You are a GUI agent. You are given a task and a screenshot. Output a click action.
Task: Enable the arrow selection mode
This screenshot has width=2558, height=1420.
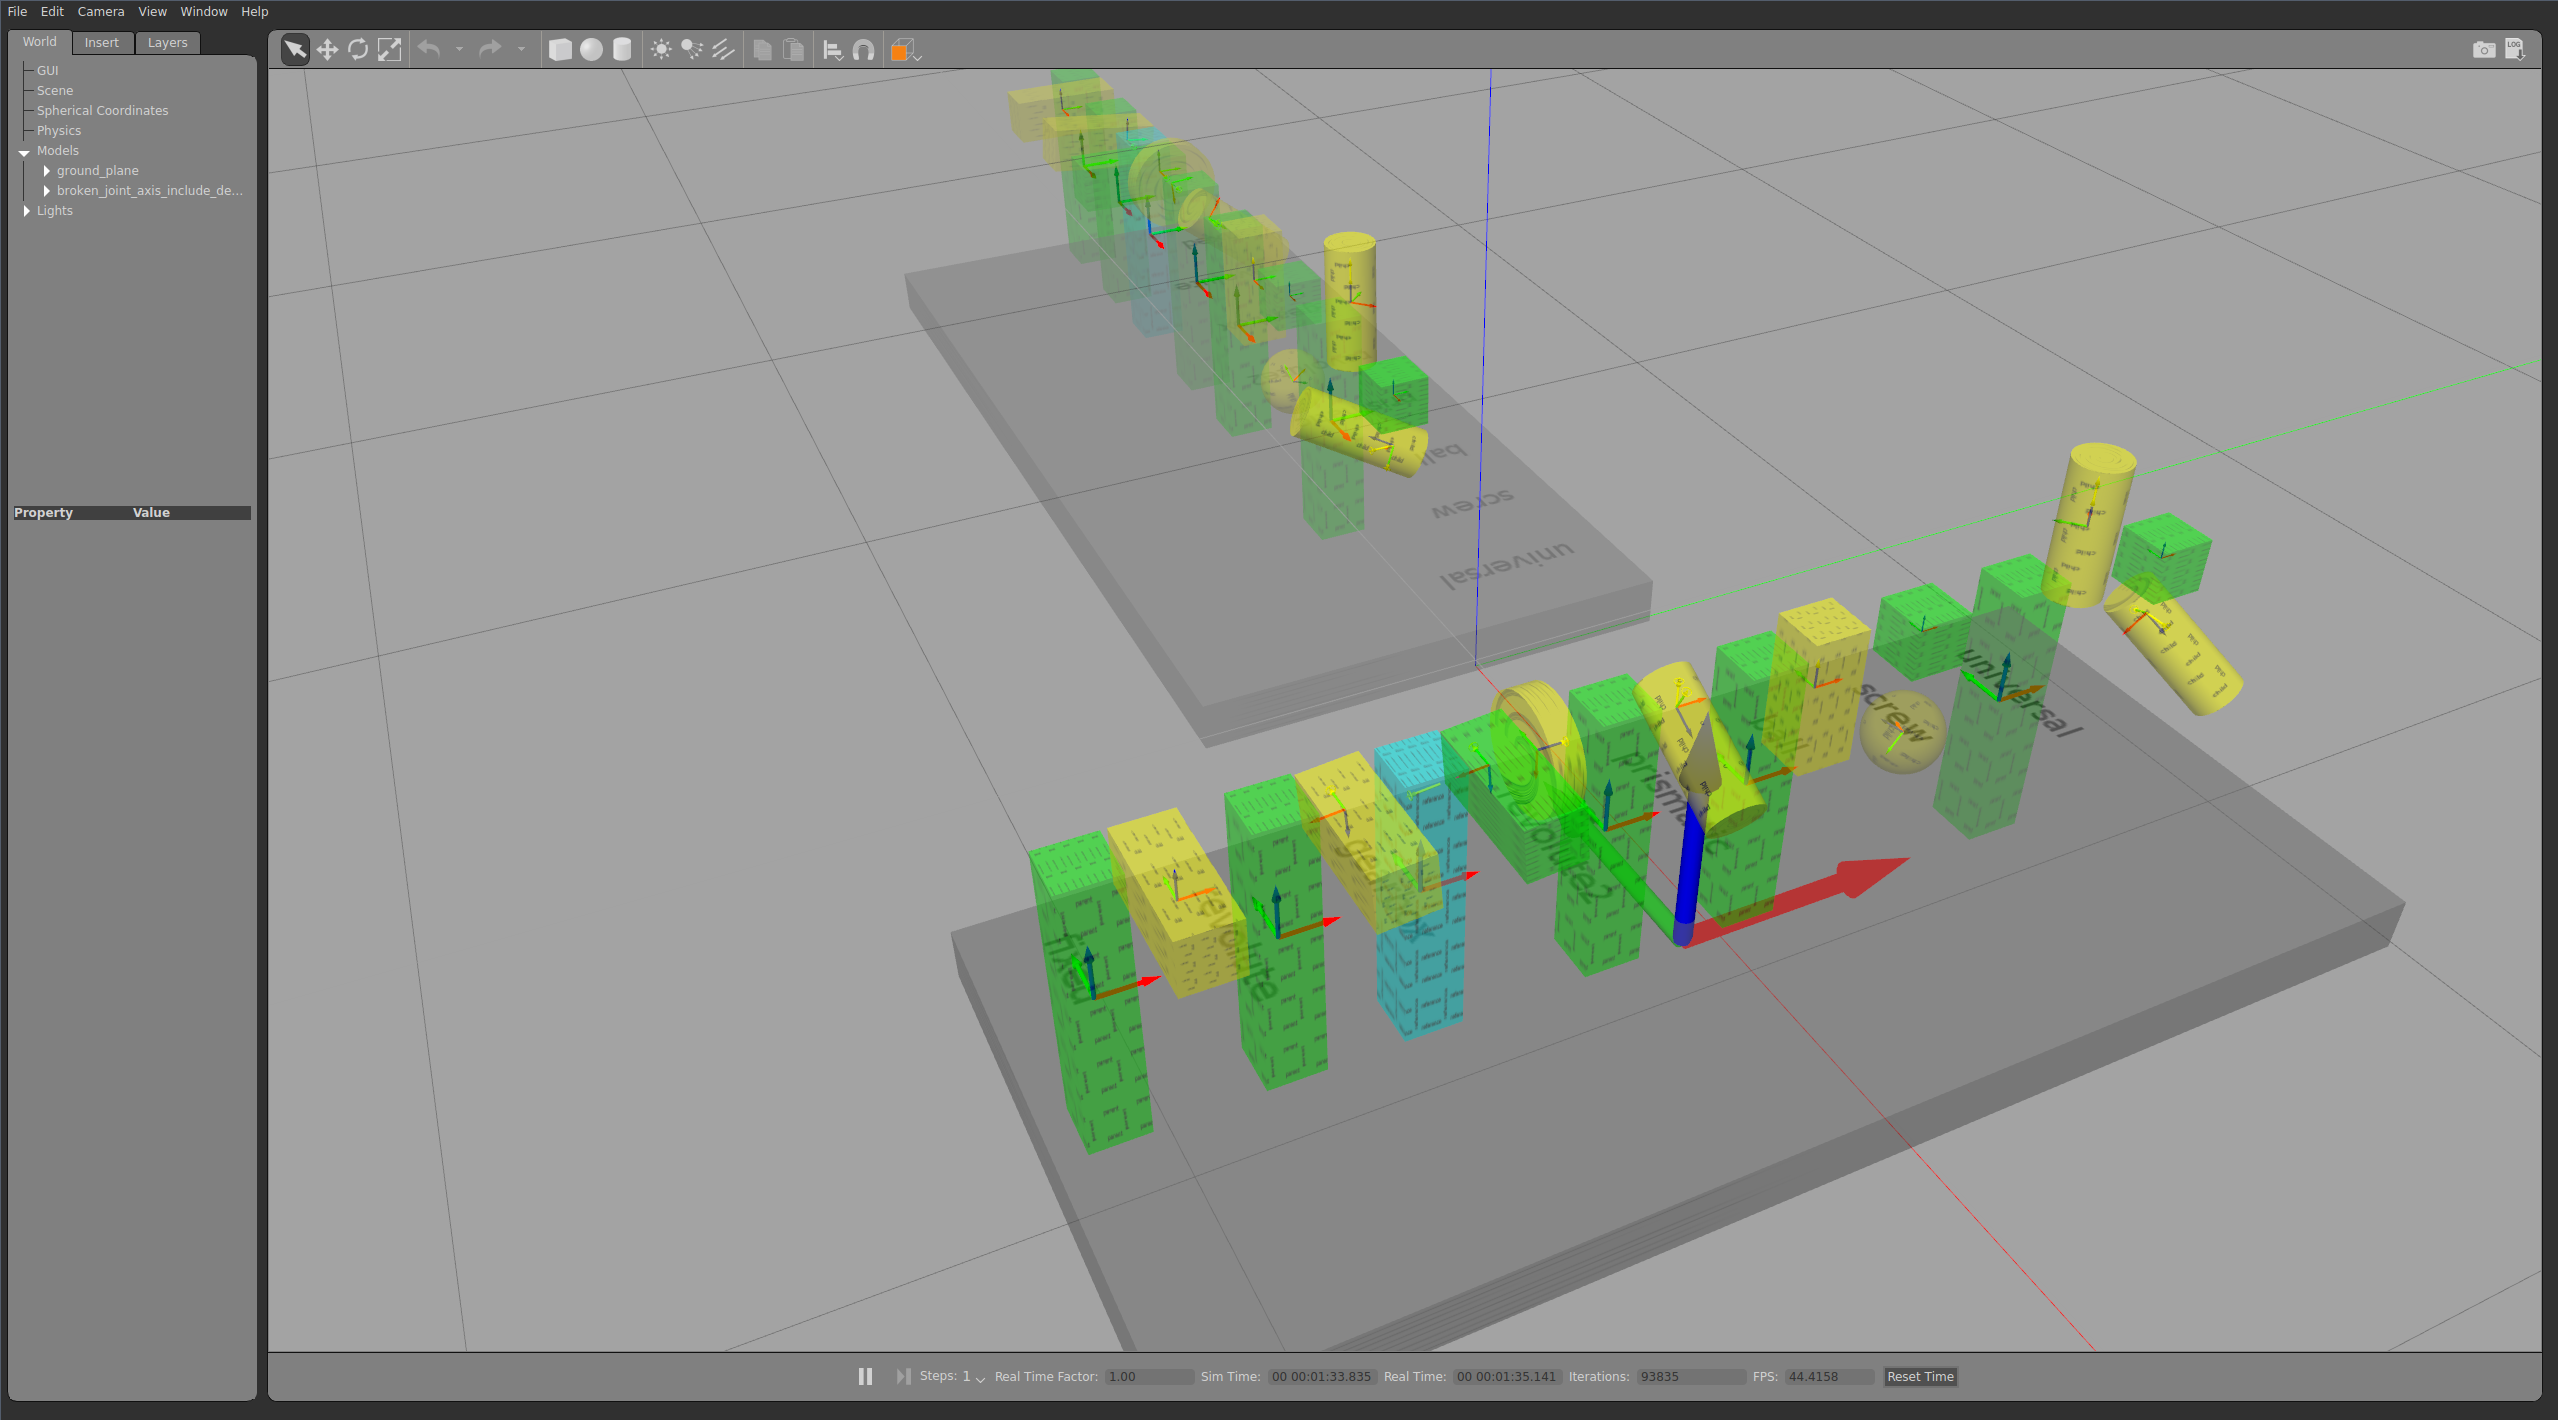[294, 48]
